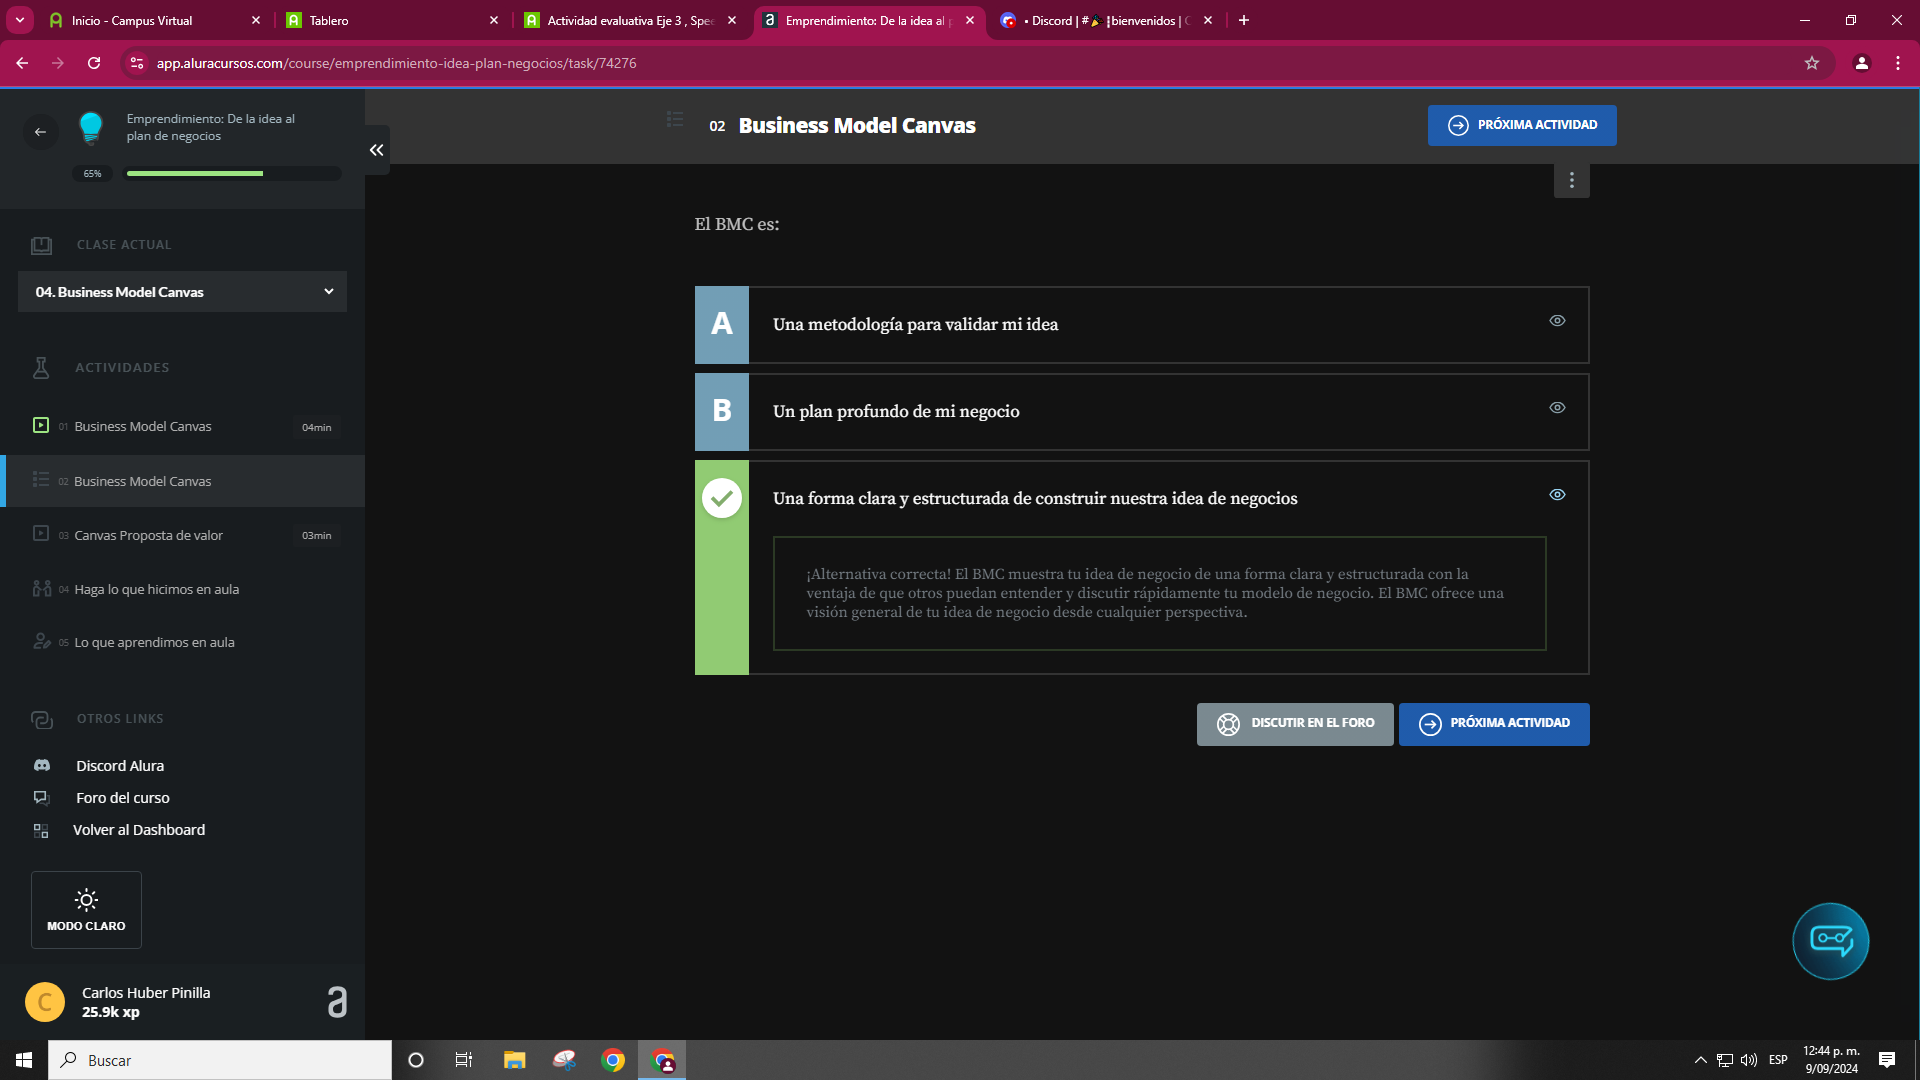Click the Foro del curso chat icon
The height and width of the screenshot is (1080, 1920).
coord(41,798)
